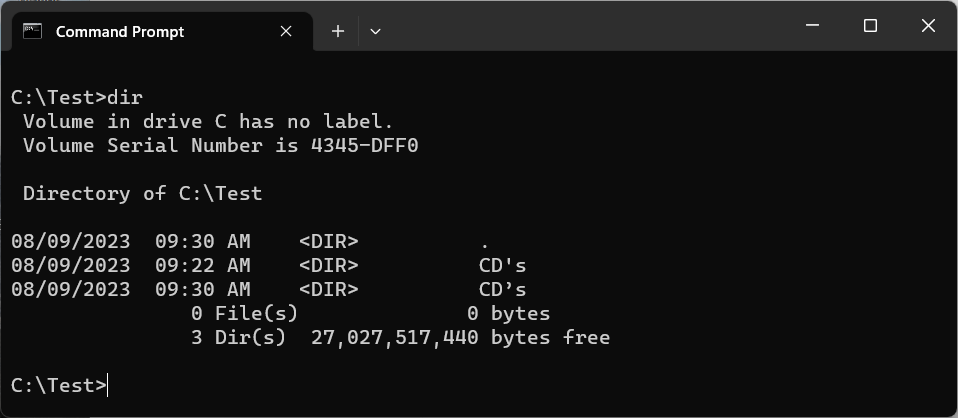Click the 0 File(s) summary line
958x418 pixels.
pyautogui.click(x=370, y=314)
